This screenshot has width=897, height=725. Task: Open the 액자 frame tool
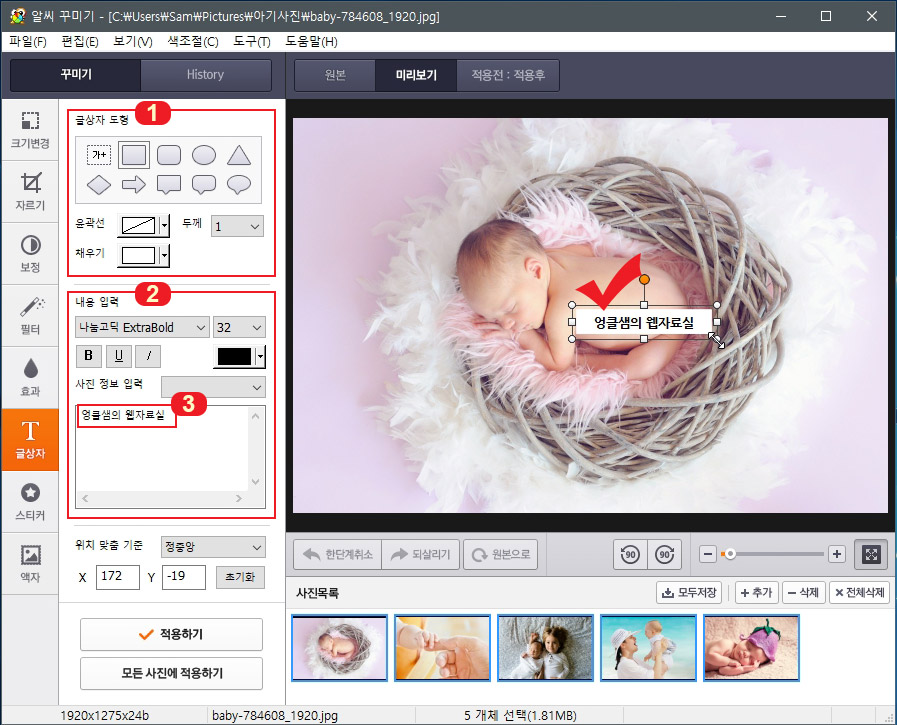[30, 564]
